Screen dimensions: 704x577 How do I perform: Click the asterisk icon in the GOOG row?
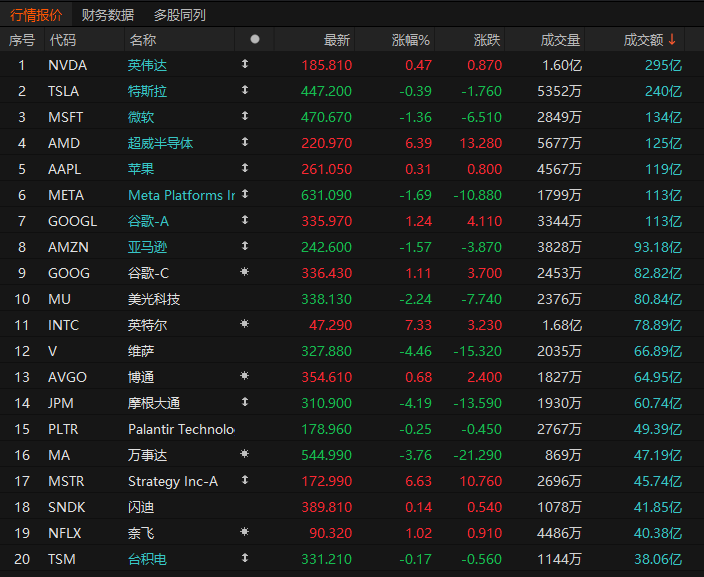(245, 272)
